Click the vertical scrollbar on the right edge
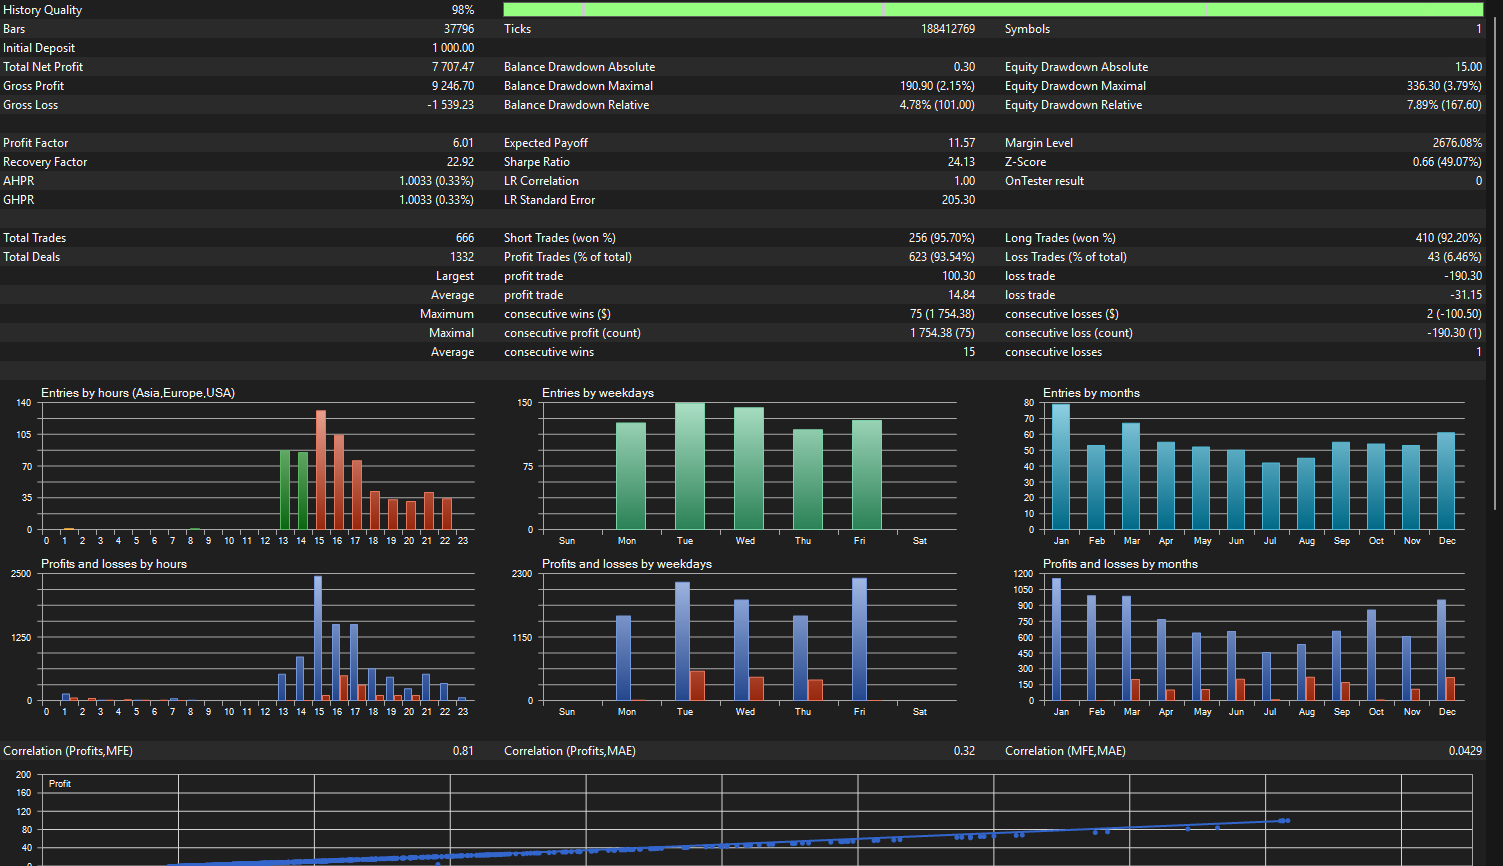The image size is (1503, 866). [x=1495, y=433]
